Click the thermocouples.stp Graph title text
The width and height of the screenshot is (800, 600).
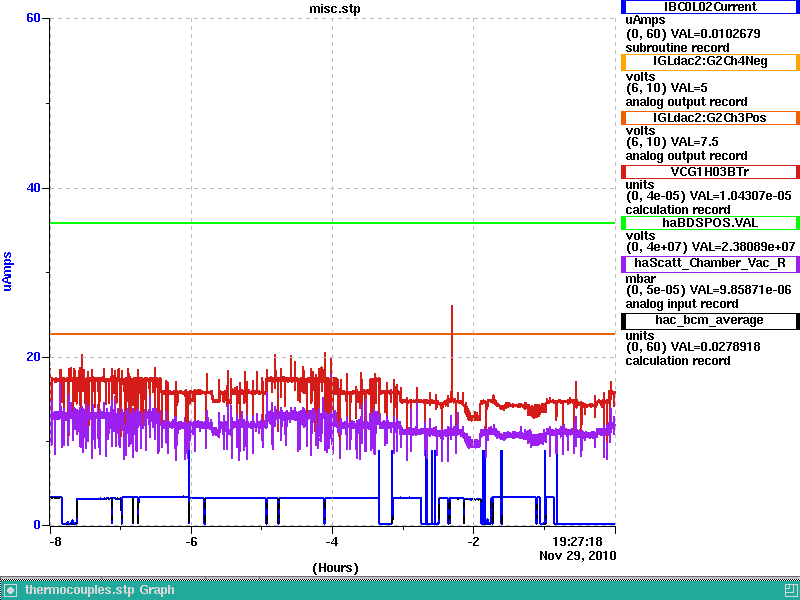coord(99,590)
